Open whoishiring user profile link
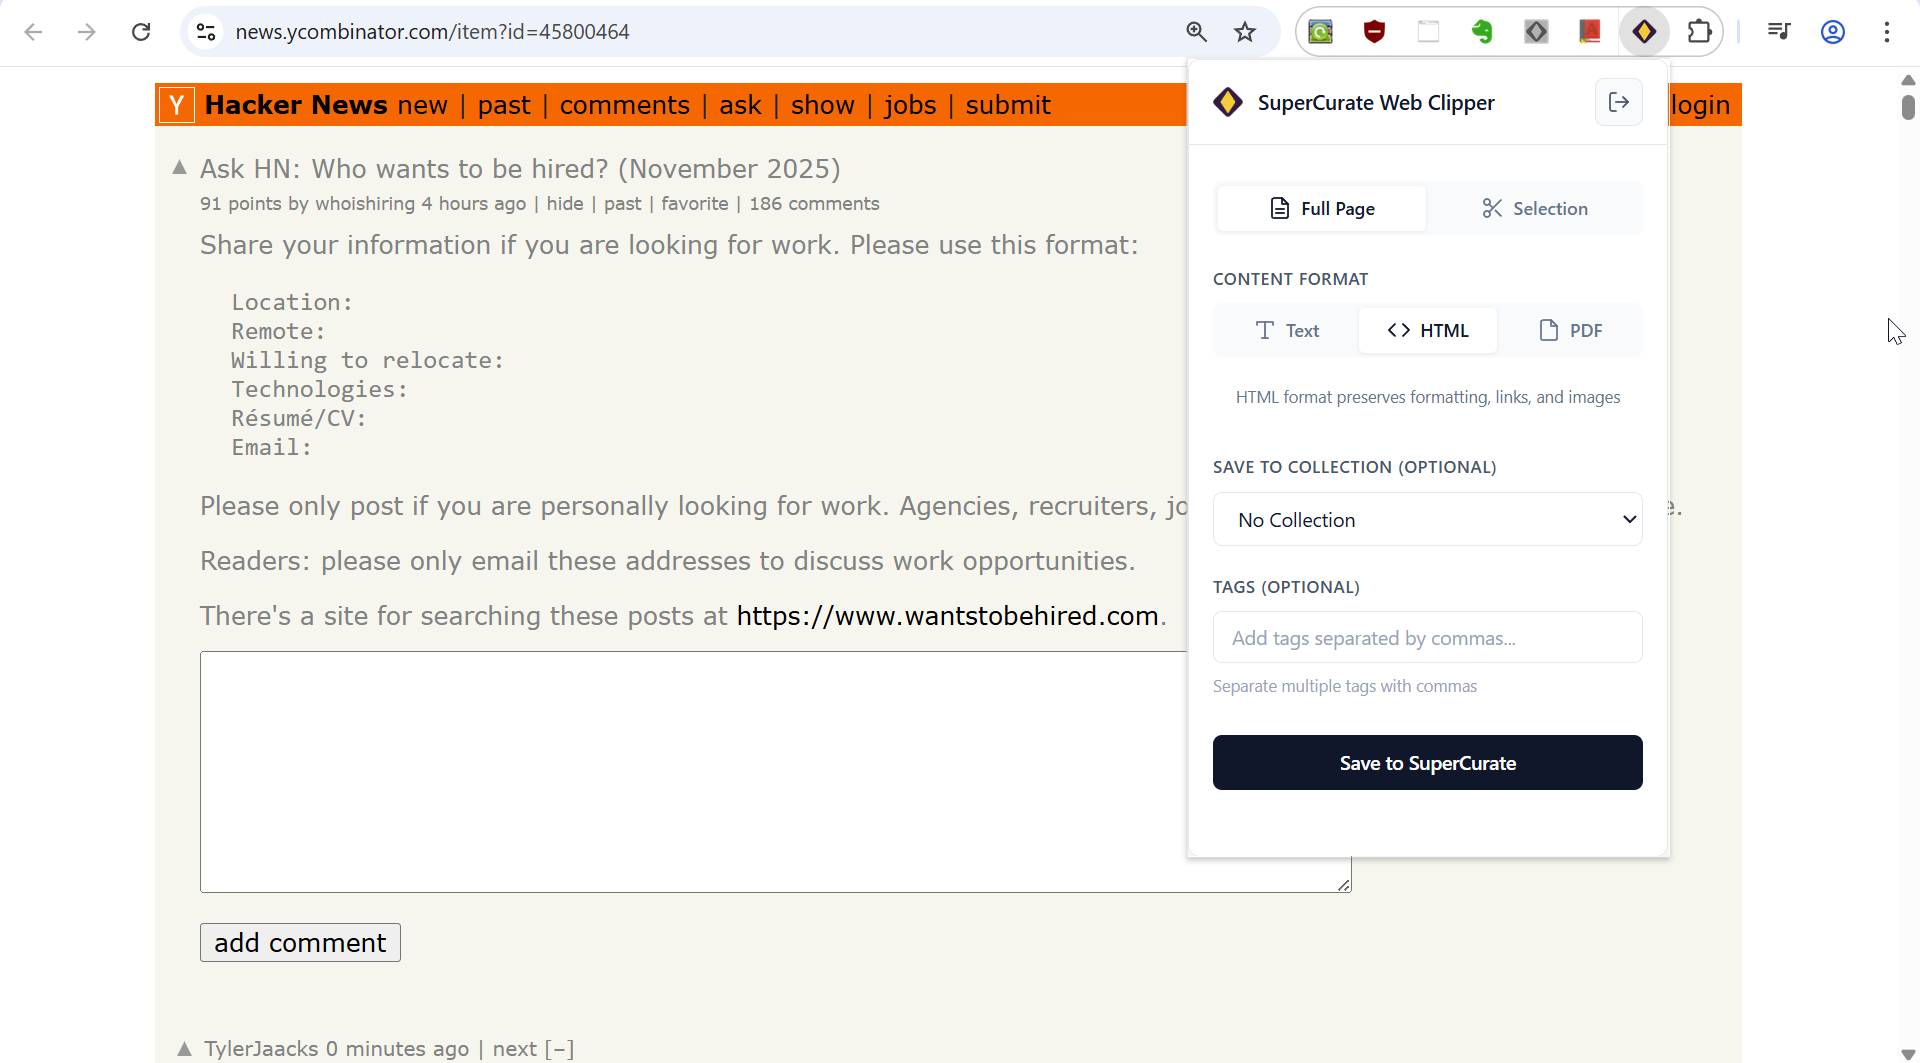 pyautogui.click(x=365, y=204)
